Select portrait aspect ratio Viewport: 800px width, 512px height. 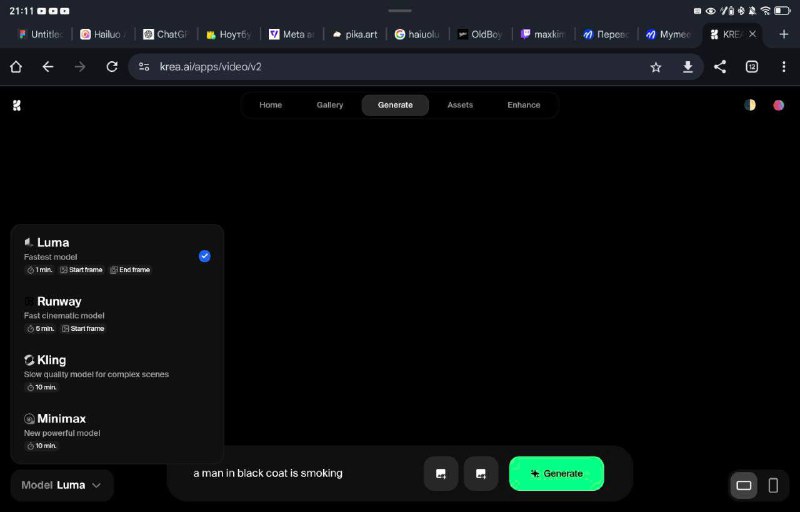[773, 485]
